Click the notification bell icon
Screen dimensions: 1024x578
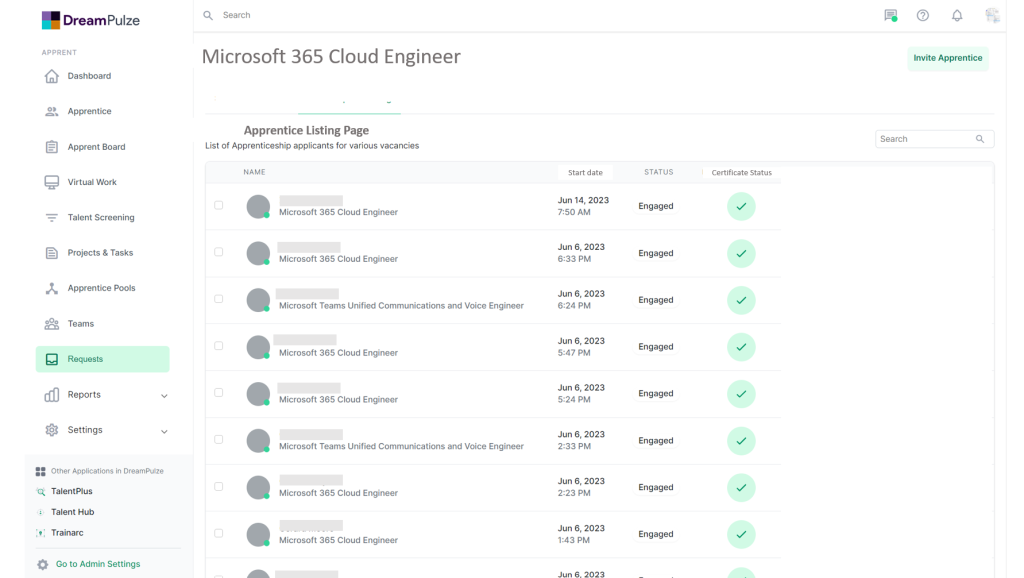pos(957,16)
